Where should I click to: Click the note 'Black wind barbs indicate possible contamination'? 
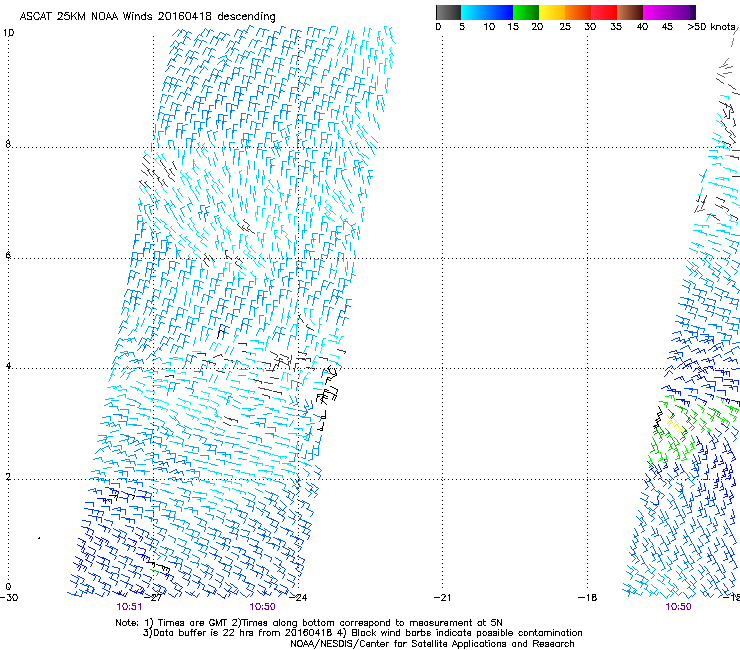467,633
